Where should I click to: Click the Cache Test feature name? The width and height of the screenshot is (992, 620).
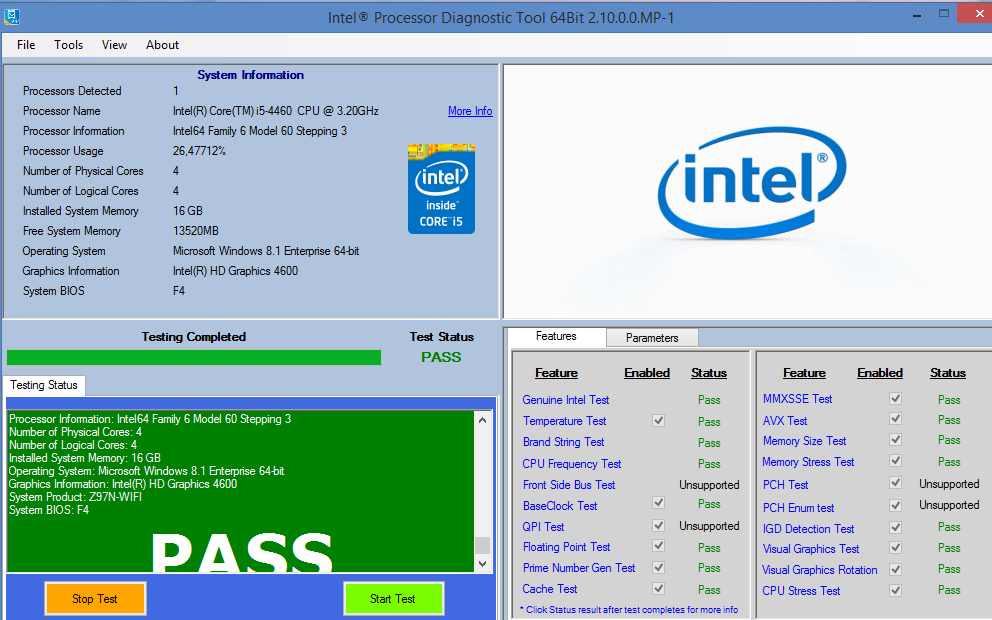tap(550, 589)
